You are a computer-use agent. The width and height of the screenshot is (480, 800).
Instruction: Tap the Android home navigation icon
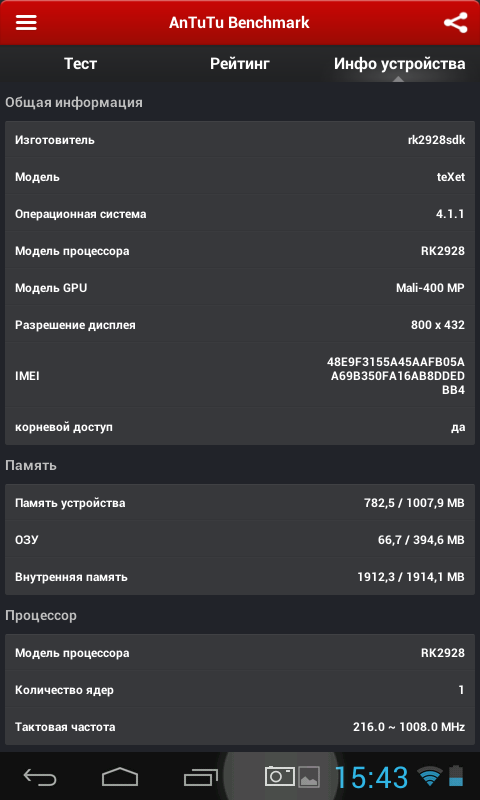[120, 777]
